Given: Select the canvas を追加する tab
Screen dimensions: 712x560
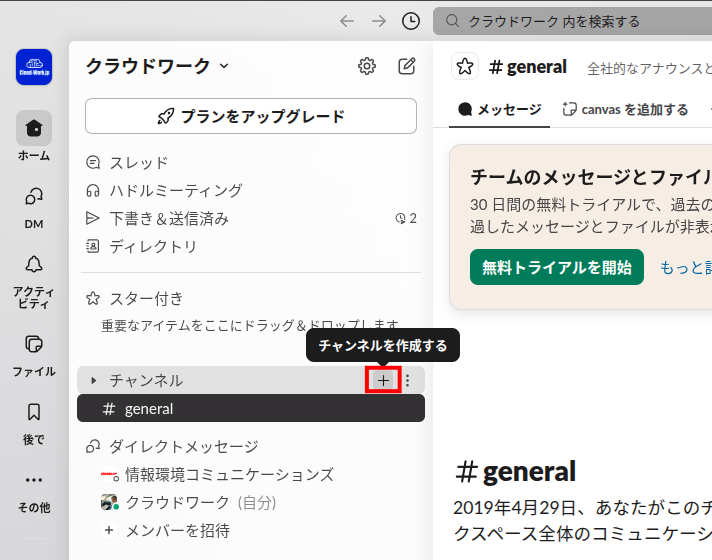Looking at the screenshot, I should [x=625, y=109].
